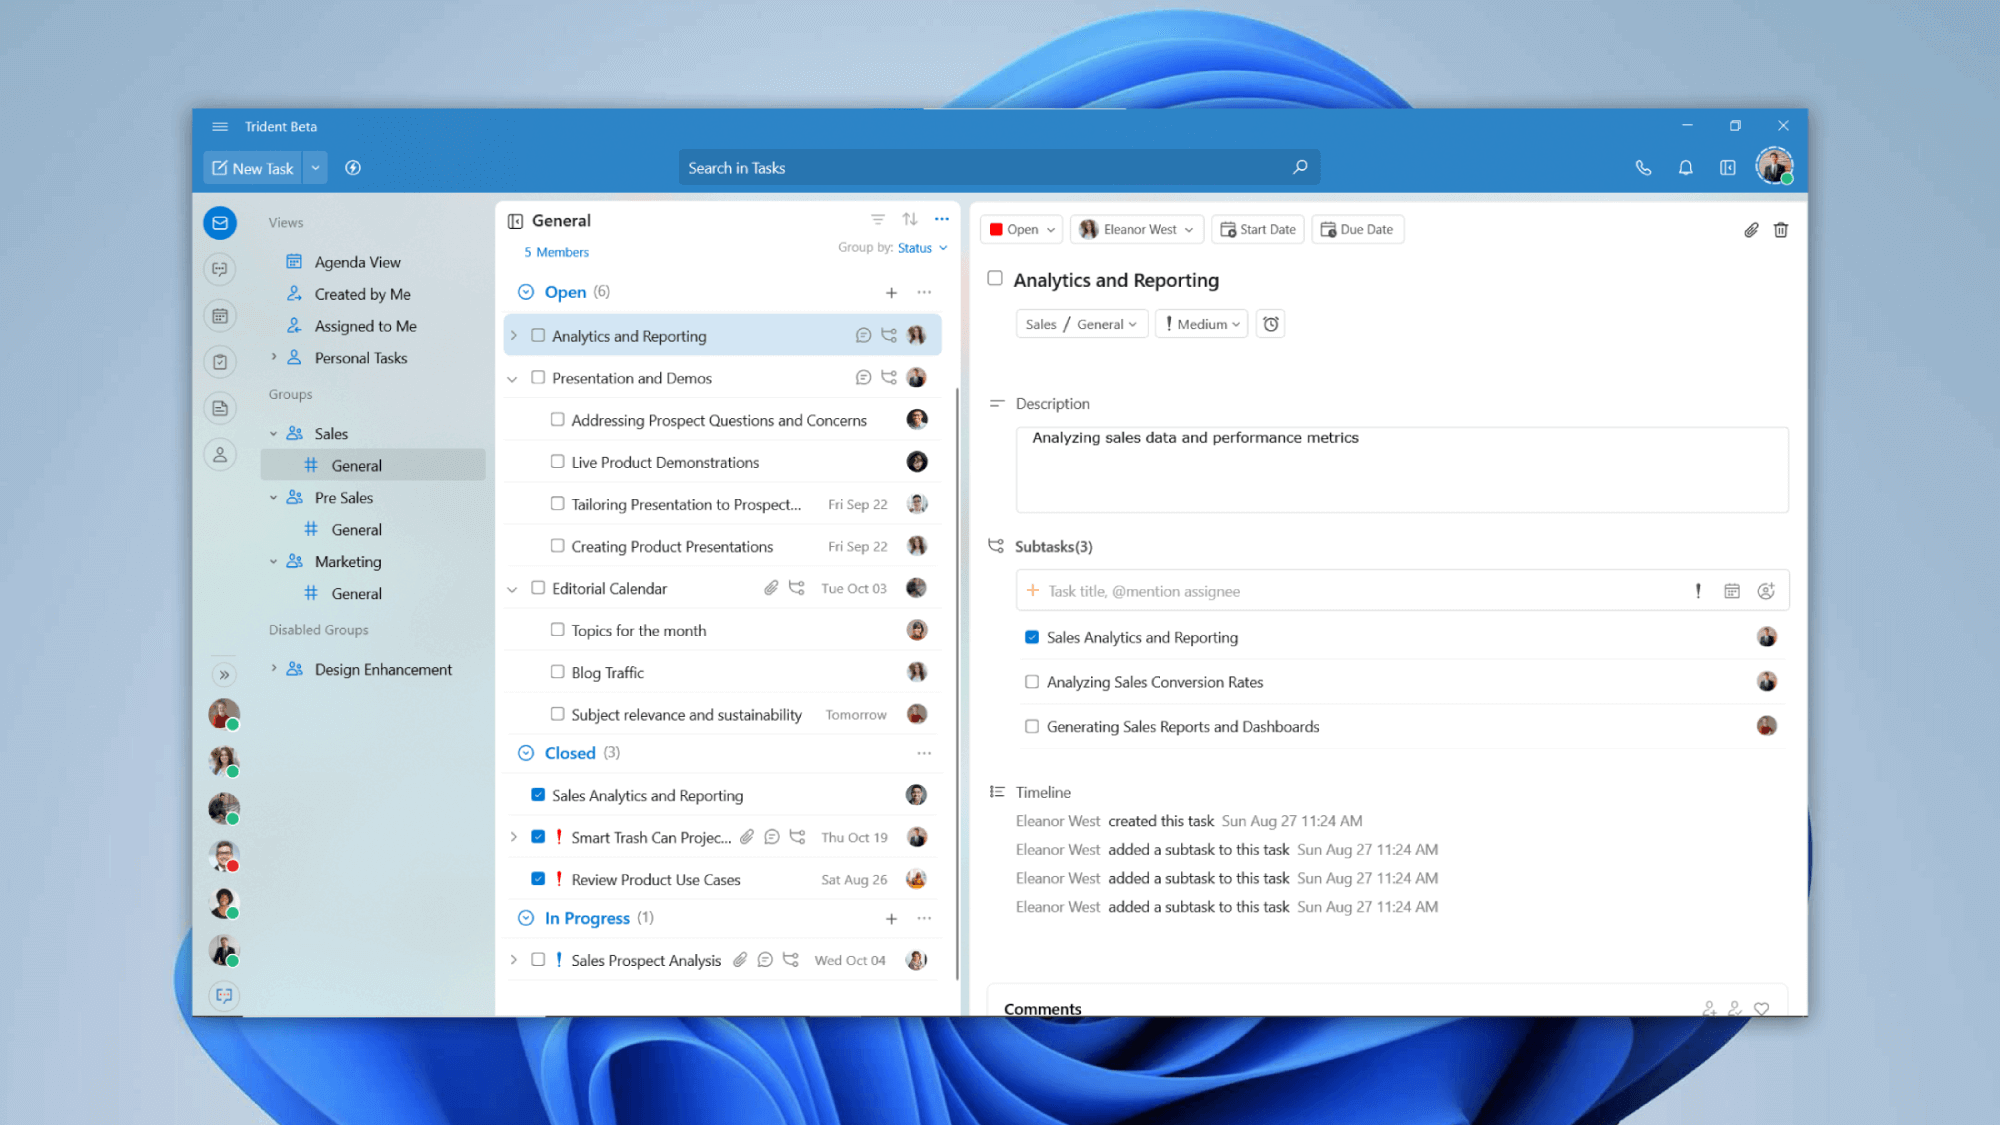Click the attachment icon on Analytics and Reporting task
This screenshot has width=2000, height=1125.
[1751, 229]
